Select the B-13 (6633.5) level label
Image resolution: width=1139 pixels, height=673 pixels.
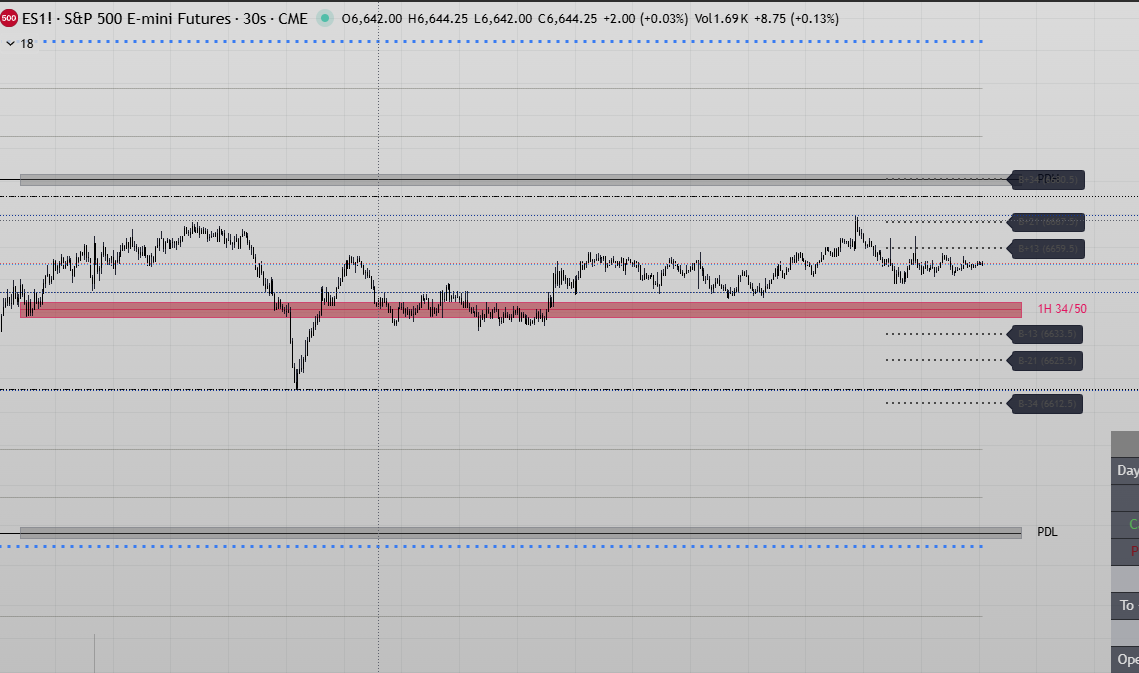[1045, 334]
